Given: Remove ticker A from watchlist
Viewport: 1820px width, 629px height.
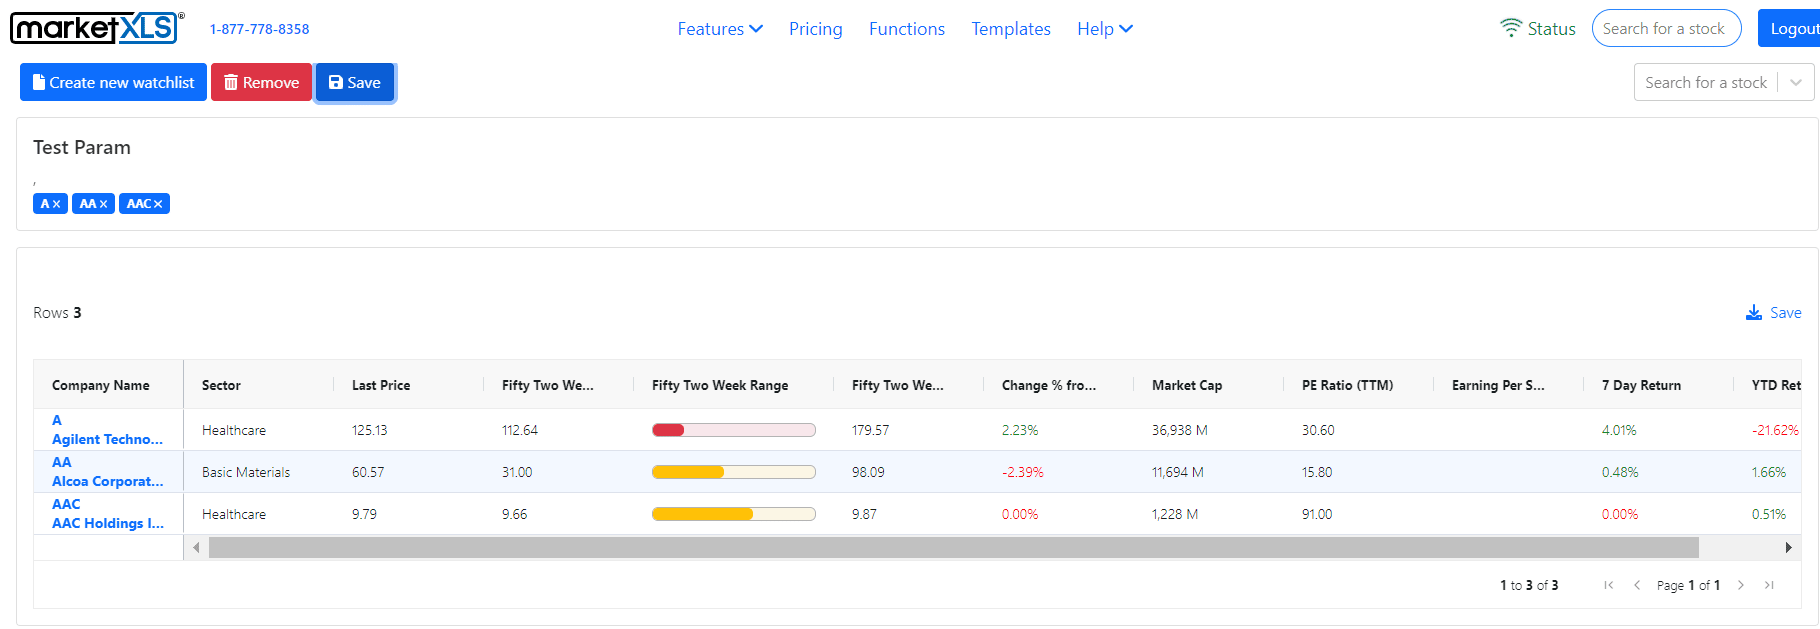Looking at the screenshot, I should [56, 204].
